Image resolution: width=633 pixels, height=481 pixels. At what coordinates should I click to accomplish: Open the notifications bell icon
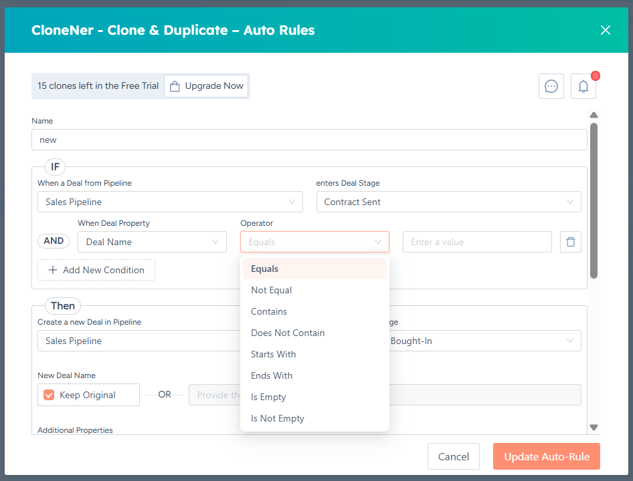click(583, 86)
